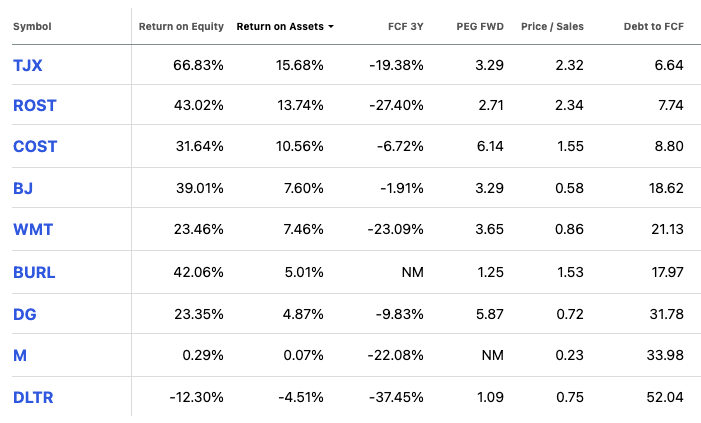Open the BJ ticker link

click(24, 188)
